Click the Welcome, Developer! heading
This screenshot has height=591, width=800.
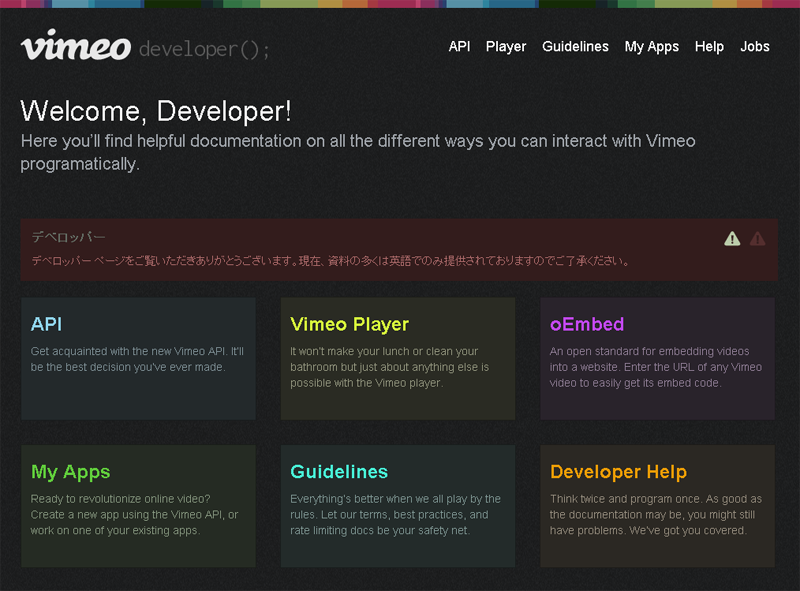tap(156, 111)
